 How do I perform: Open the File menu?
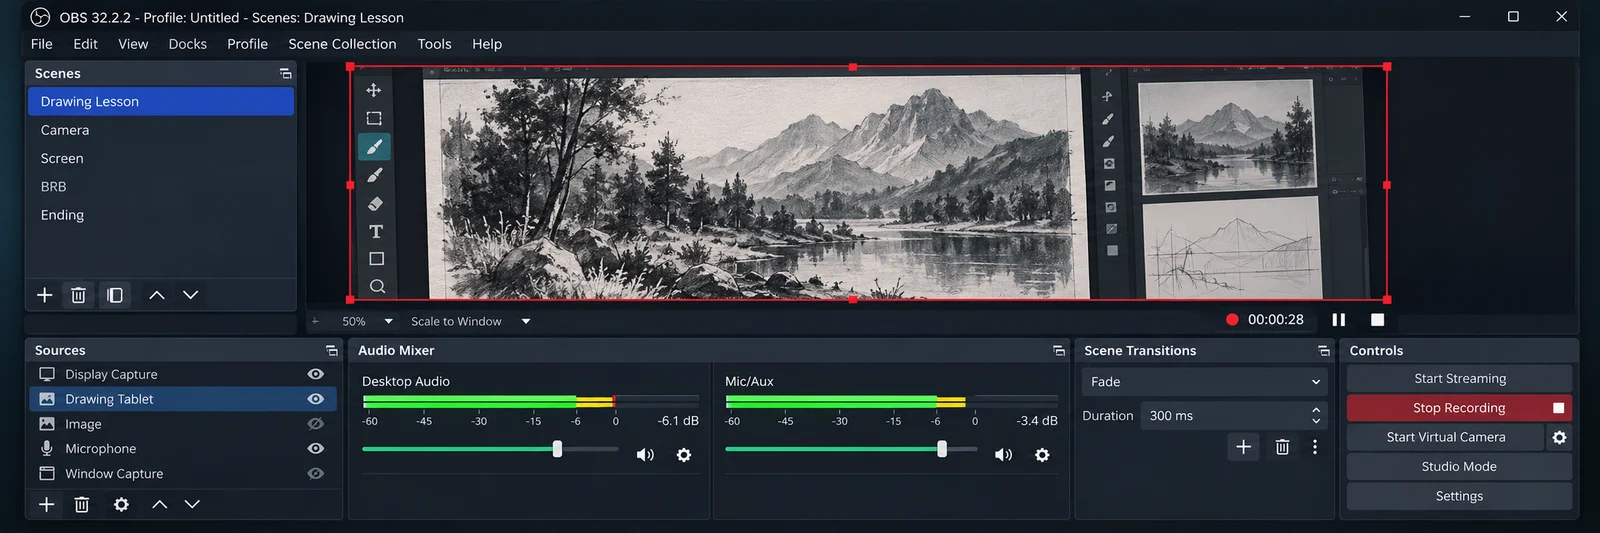(42, 44)
